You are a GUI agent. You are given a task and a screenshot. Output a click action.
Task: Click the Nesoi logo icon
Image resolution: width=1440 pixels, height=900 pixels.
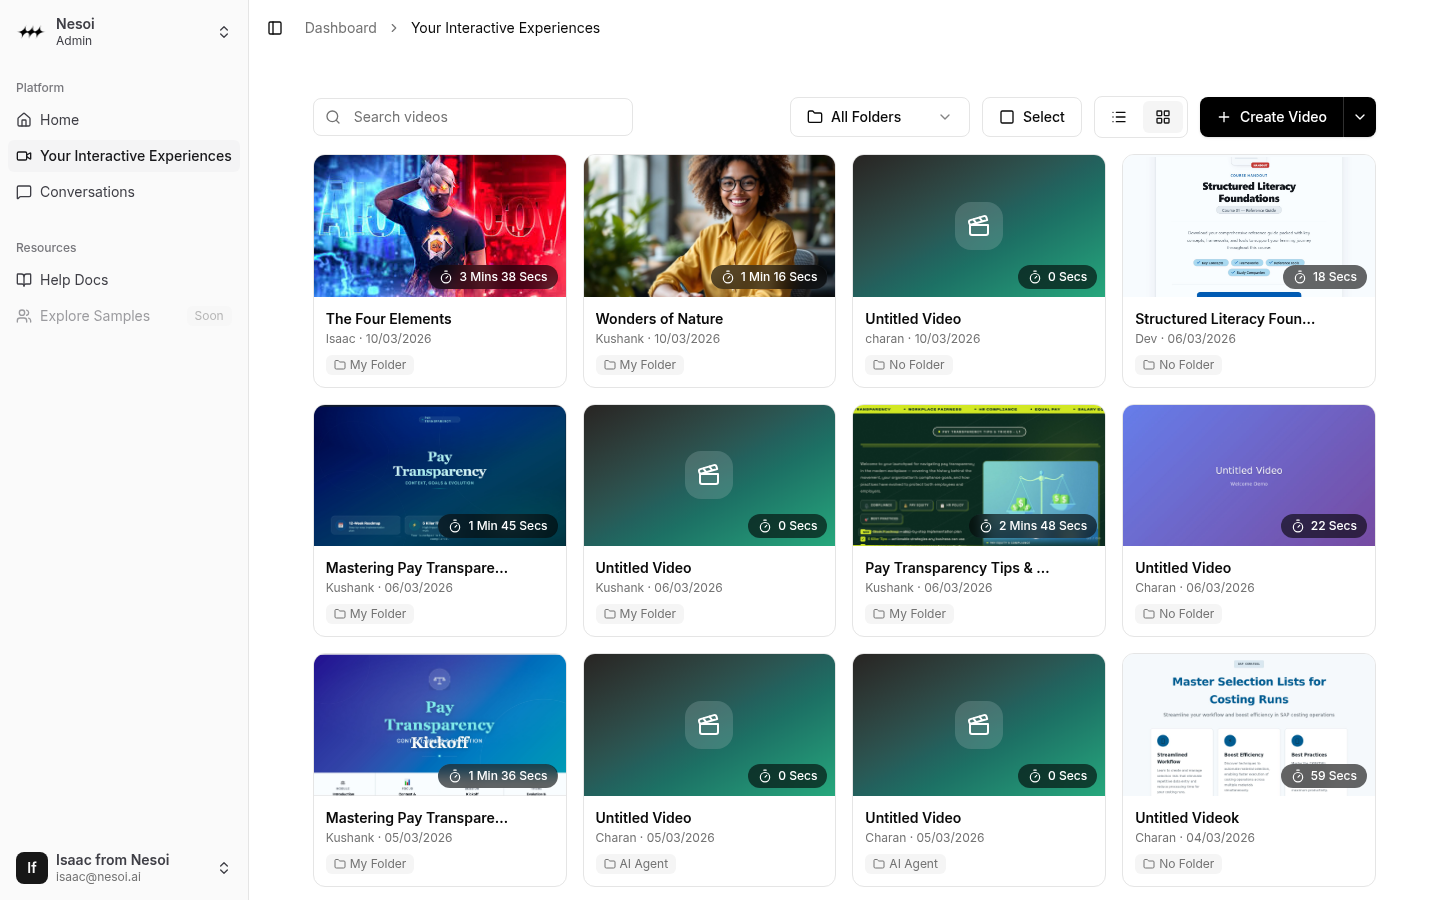[31, 32]
